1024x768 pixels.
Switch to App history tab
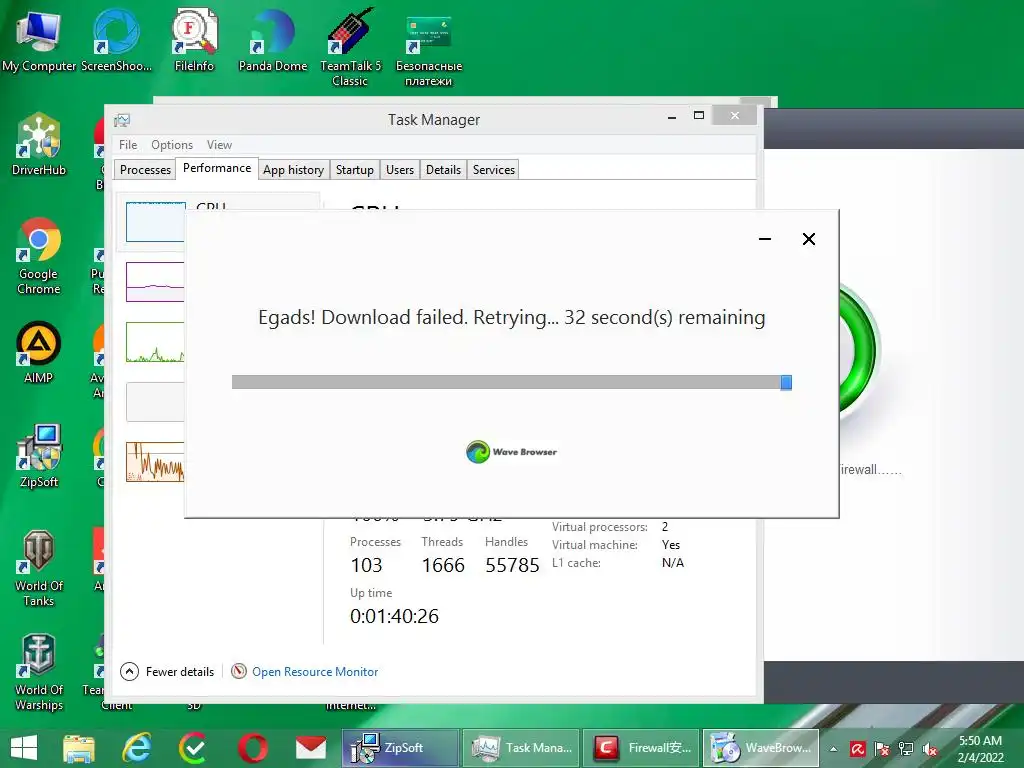(x=294, y=170)
